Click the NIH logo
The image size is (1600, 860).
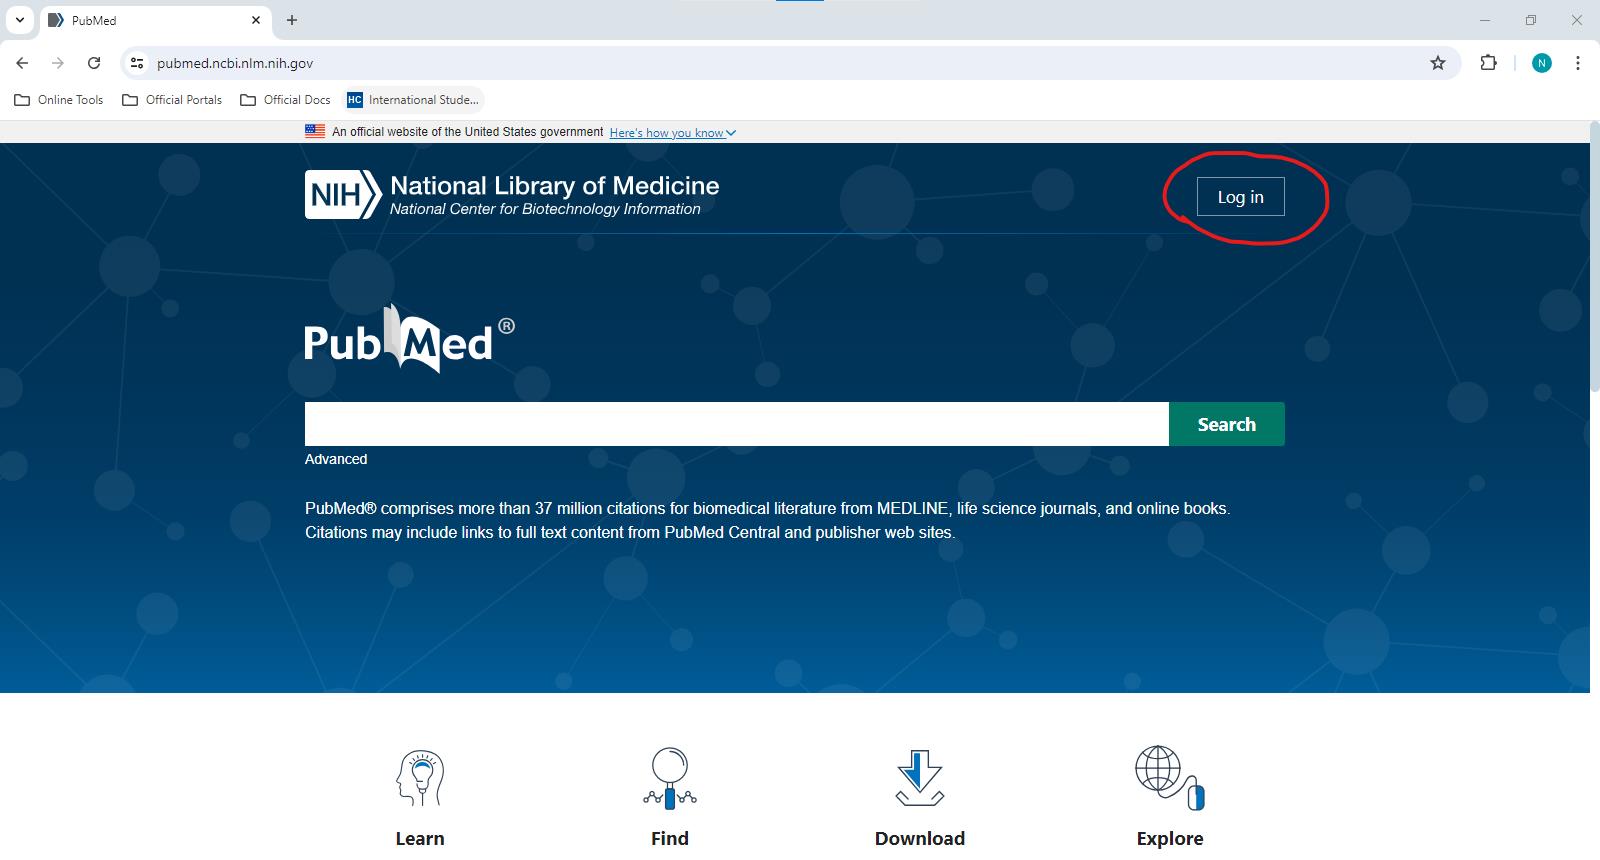(x=343, y=194)
